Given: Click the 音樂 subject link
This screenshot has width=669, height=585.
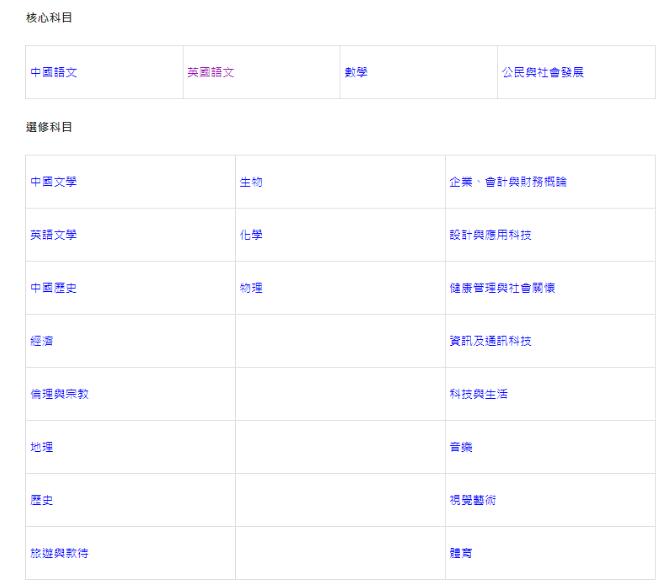Looking at the screenshot, I should point(460,447).
